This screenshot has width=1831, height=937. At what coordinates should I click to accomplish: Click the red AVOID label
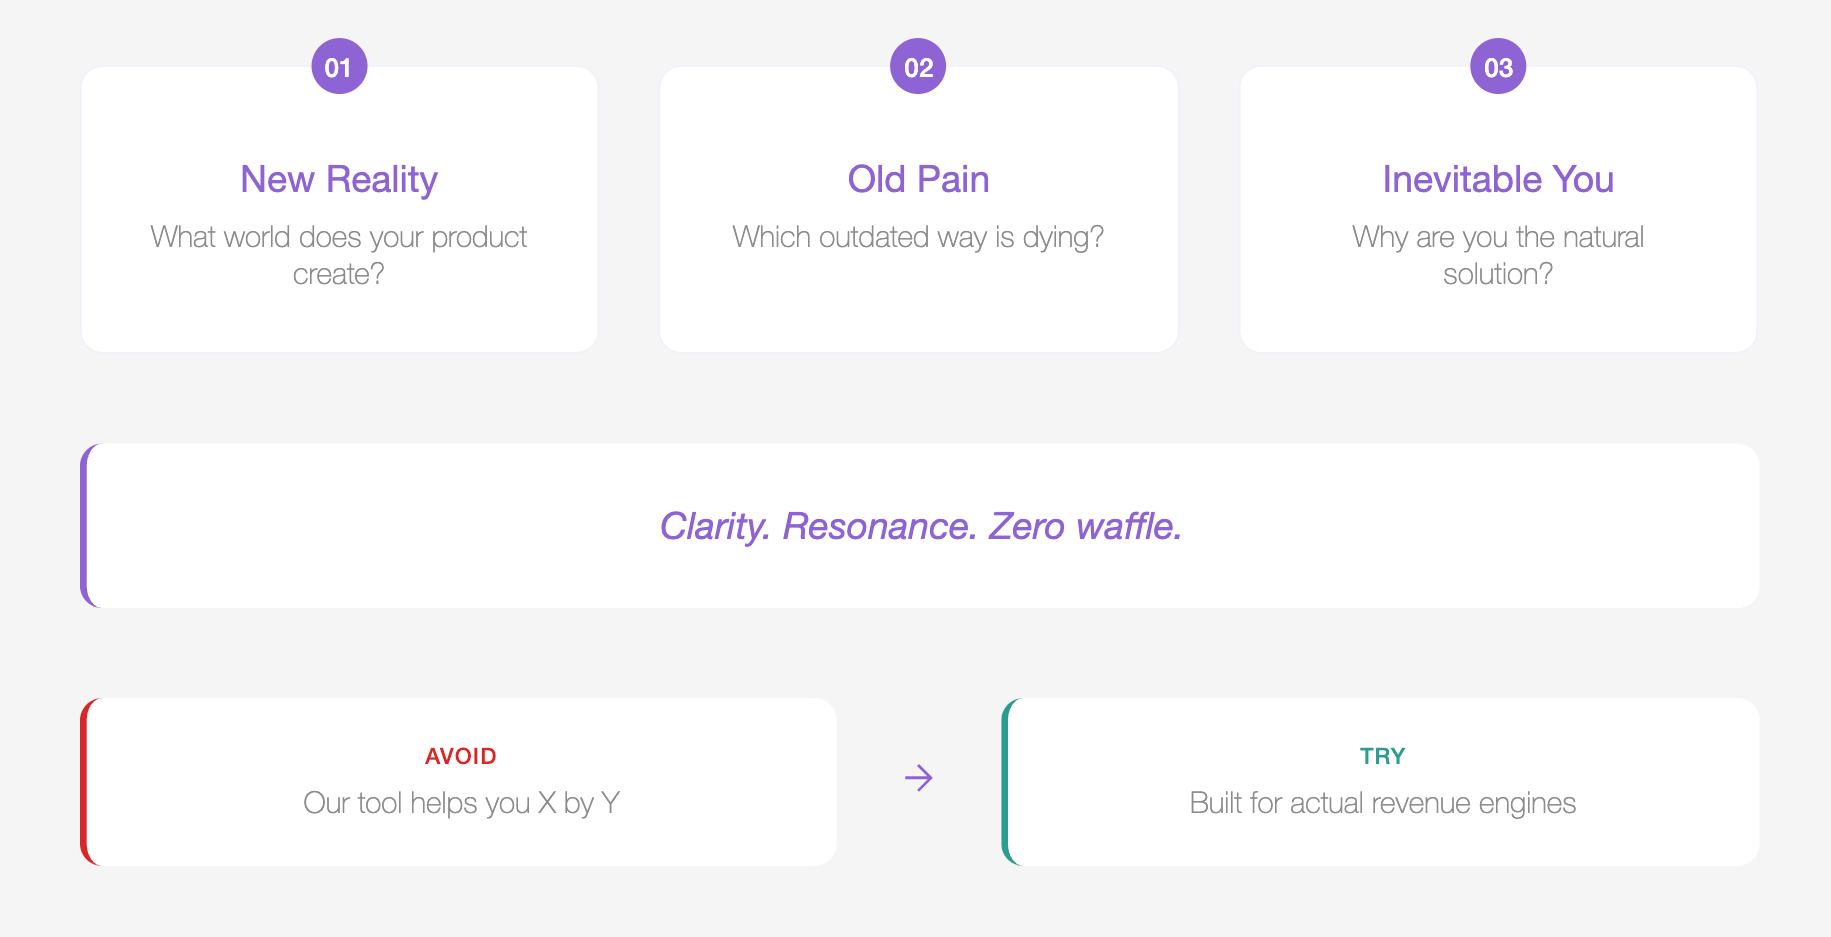[460, 756]
